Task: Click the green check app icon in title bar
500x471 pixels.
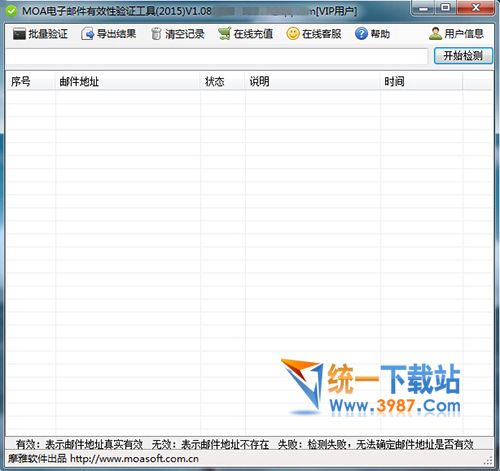Action: [11, 11]
